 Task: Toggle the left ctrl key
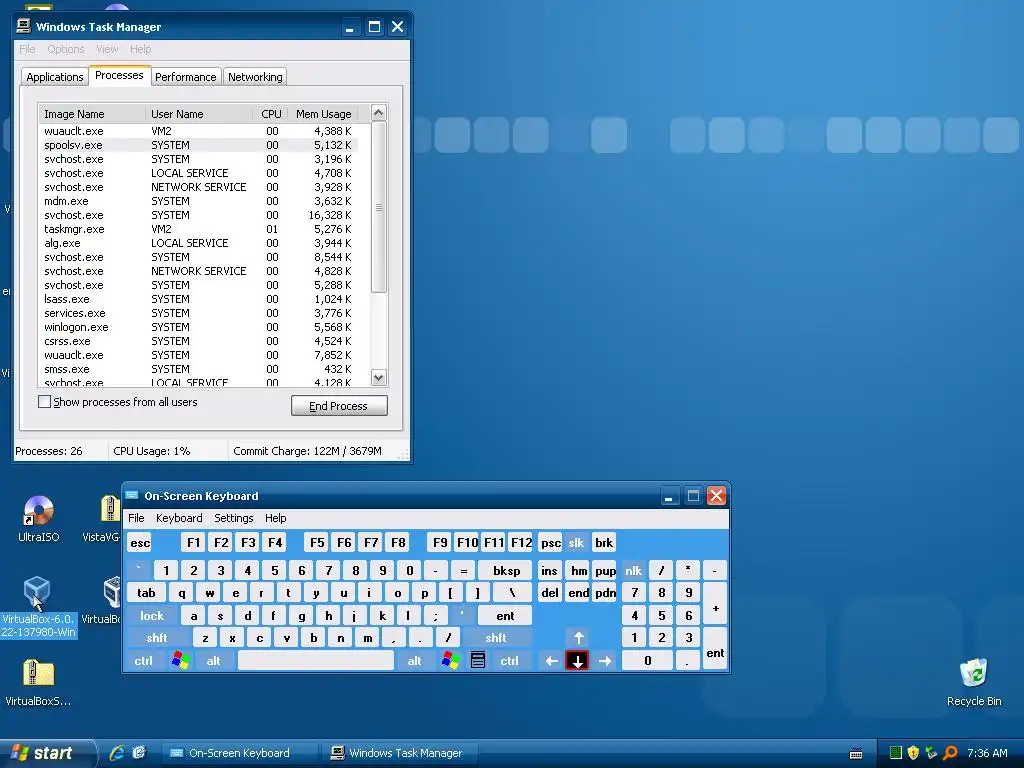(144, 661)
